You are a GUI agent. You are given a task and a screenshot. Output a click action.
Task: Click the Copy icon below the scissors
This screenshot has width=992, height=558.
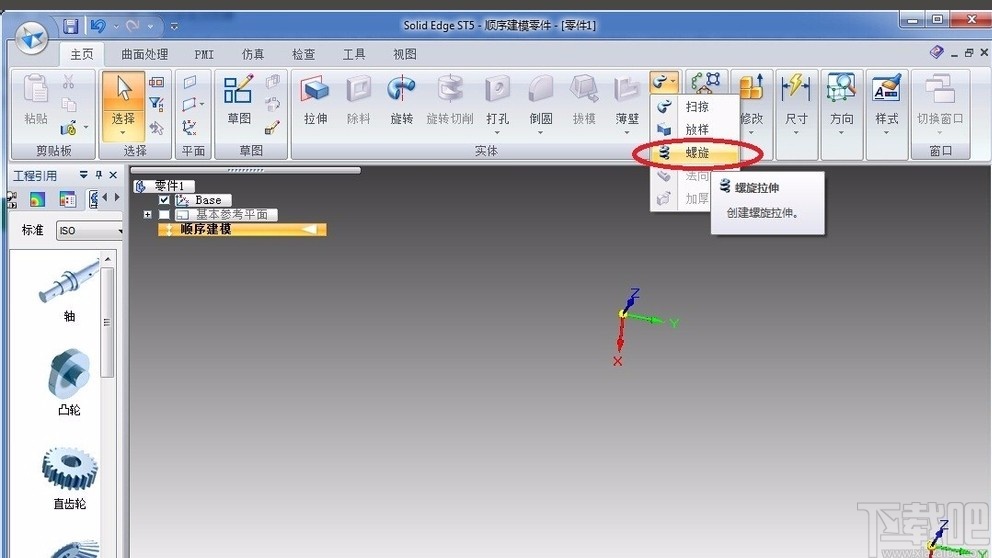(68, 104)
